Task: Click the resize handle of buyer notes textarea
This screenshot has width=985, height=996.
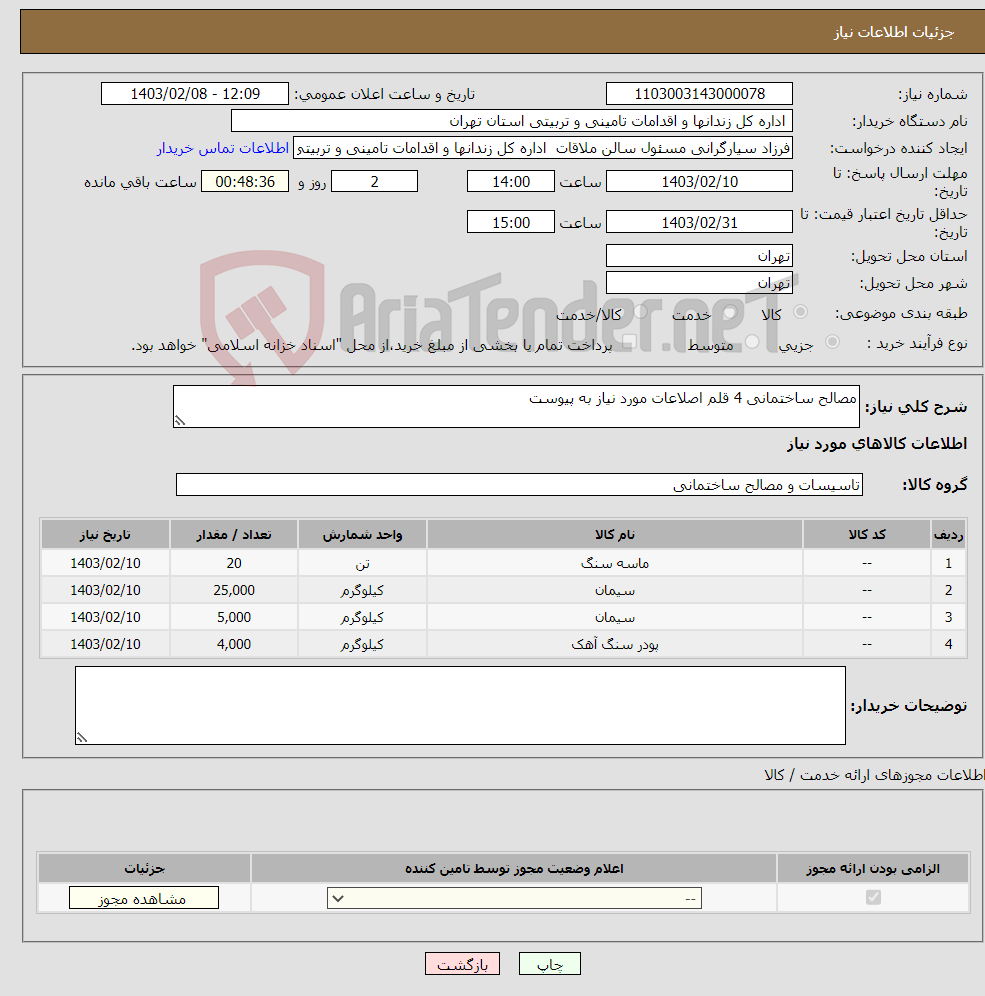Action: click(x=82, y=737)
